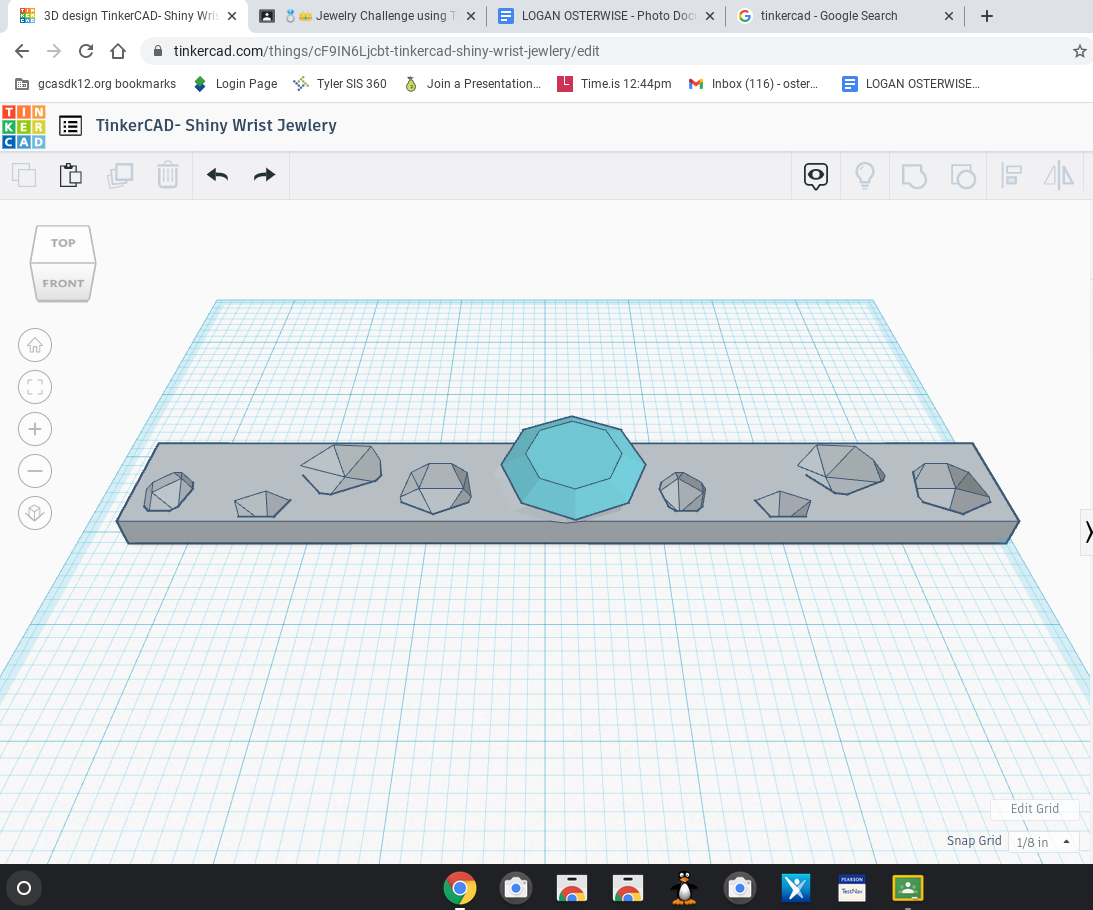1093x910 pixels.
Task: Click the Mirror tool icon
Action: (x=1059, y=176)
